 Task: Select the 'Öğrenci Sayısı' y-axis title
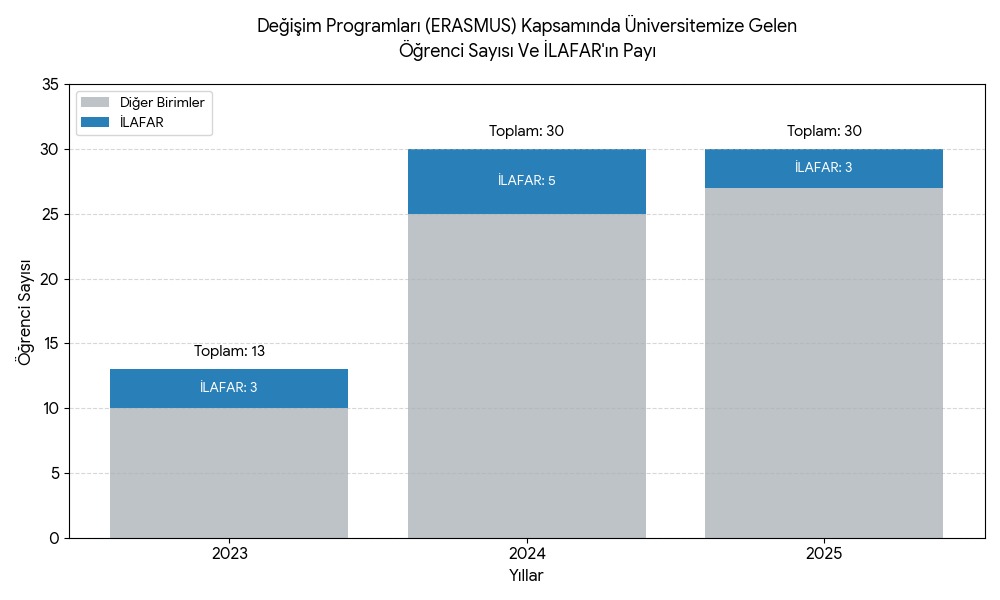pyautogui.click(x=24, y=312)
